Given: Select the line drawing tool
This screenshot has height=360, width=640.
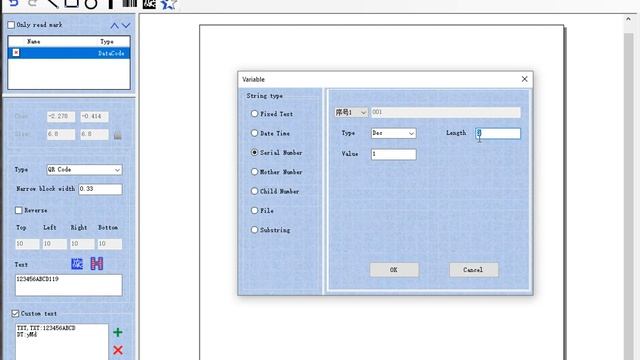Looking at the screenshot, I should tap(52, 3).
